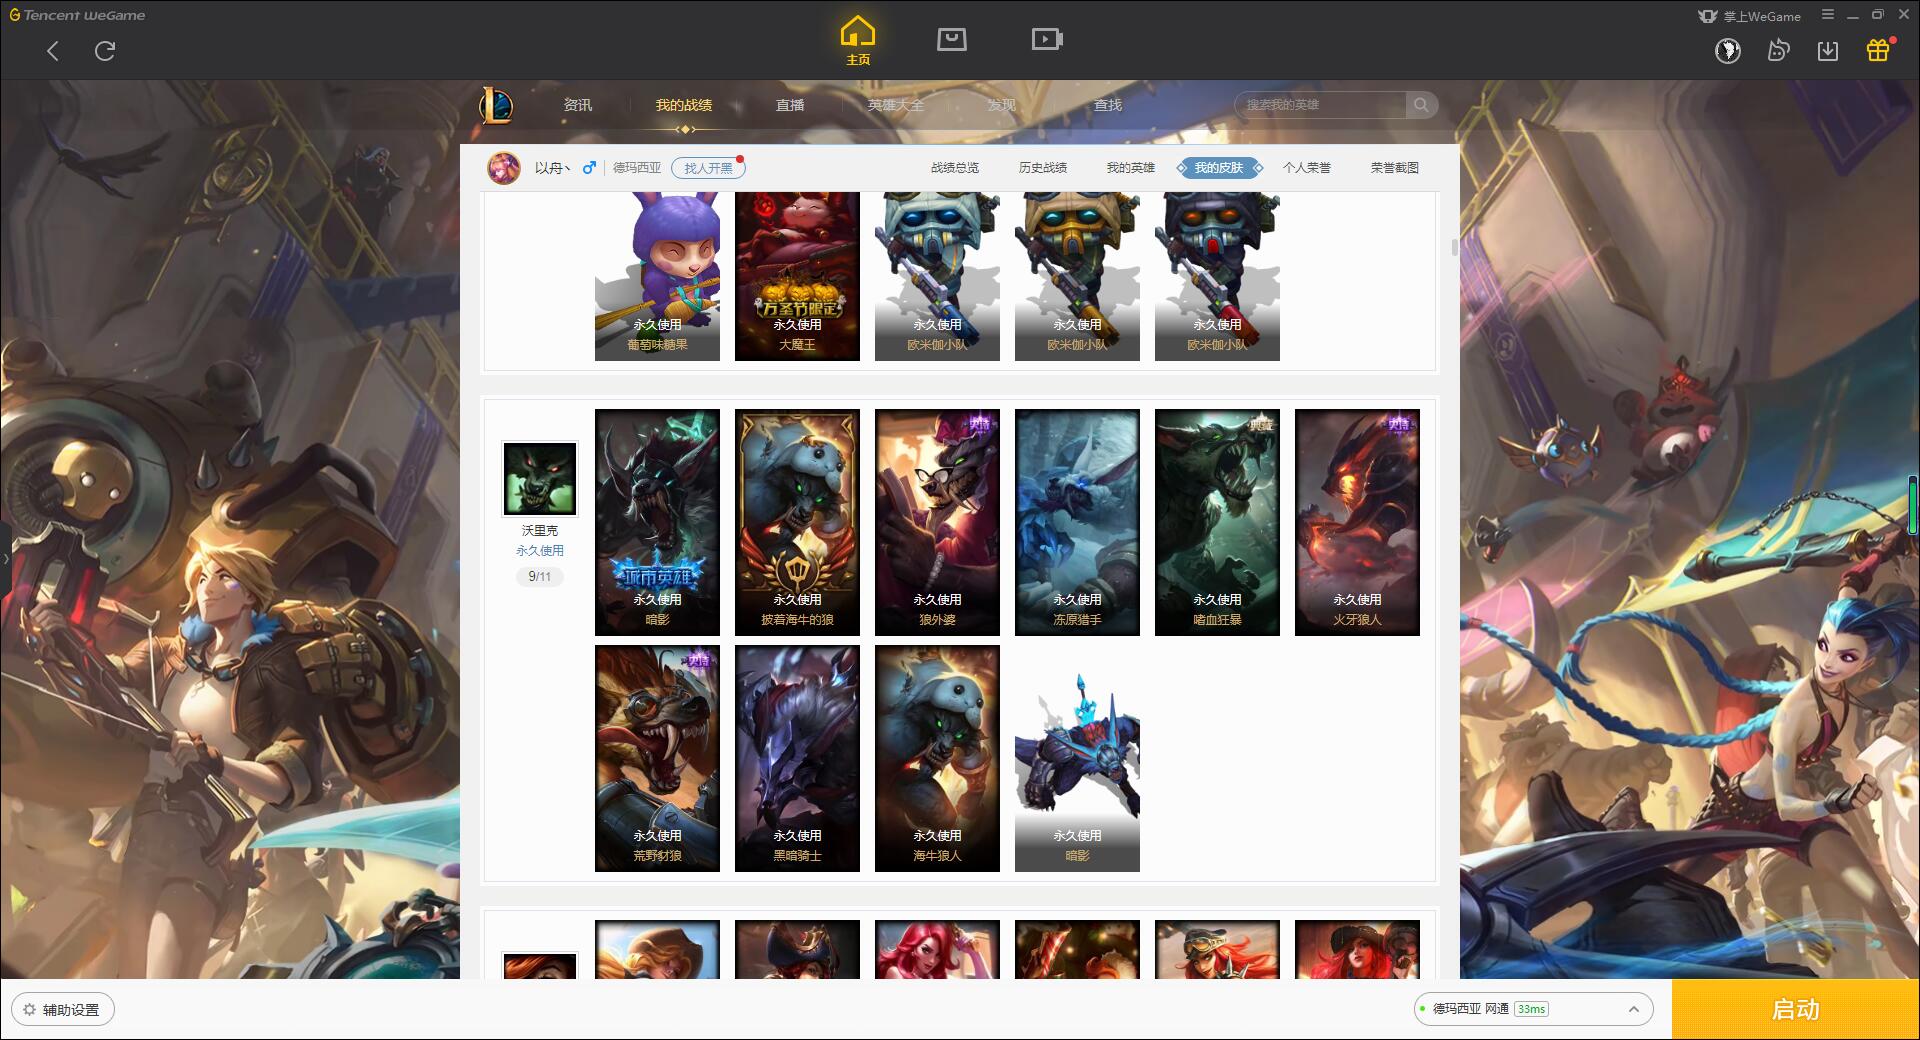Open the 葡萄味糖果 skin card
This screenshot has width=1920, height=1040.
click(x=657, y=276)
